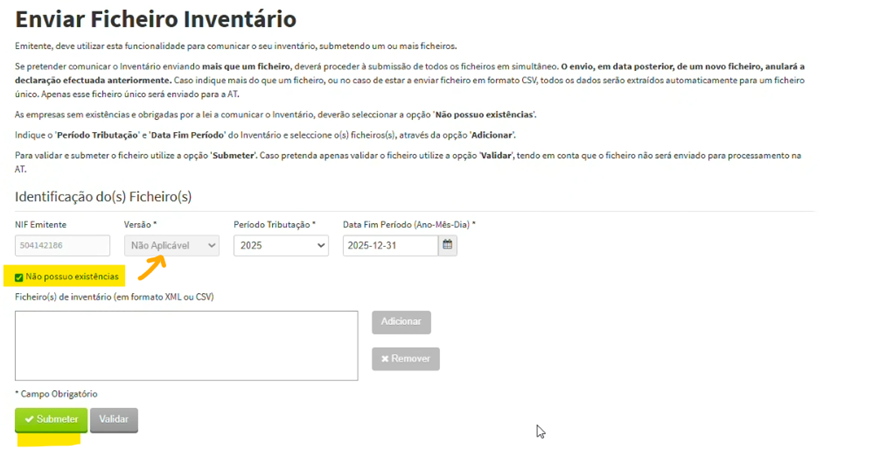
Task: Click 'Identificação do(s) Ficheiro(s)' section title
Action: click(103, 196)
